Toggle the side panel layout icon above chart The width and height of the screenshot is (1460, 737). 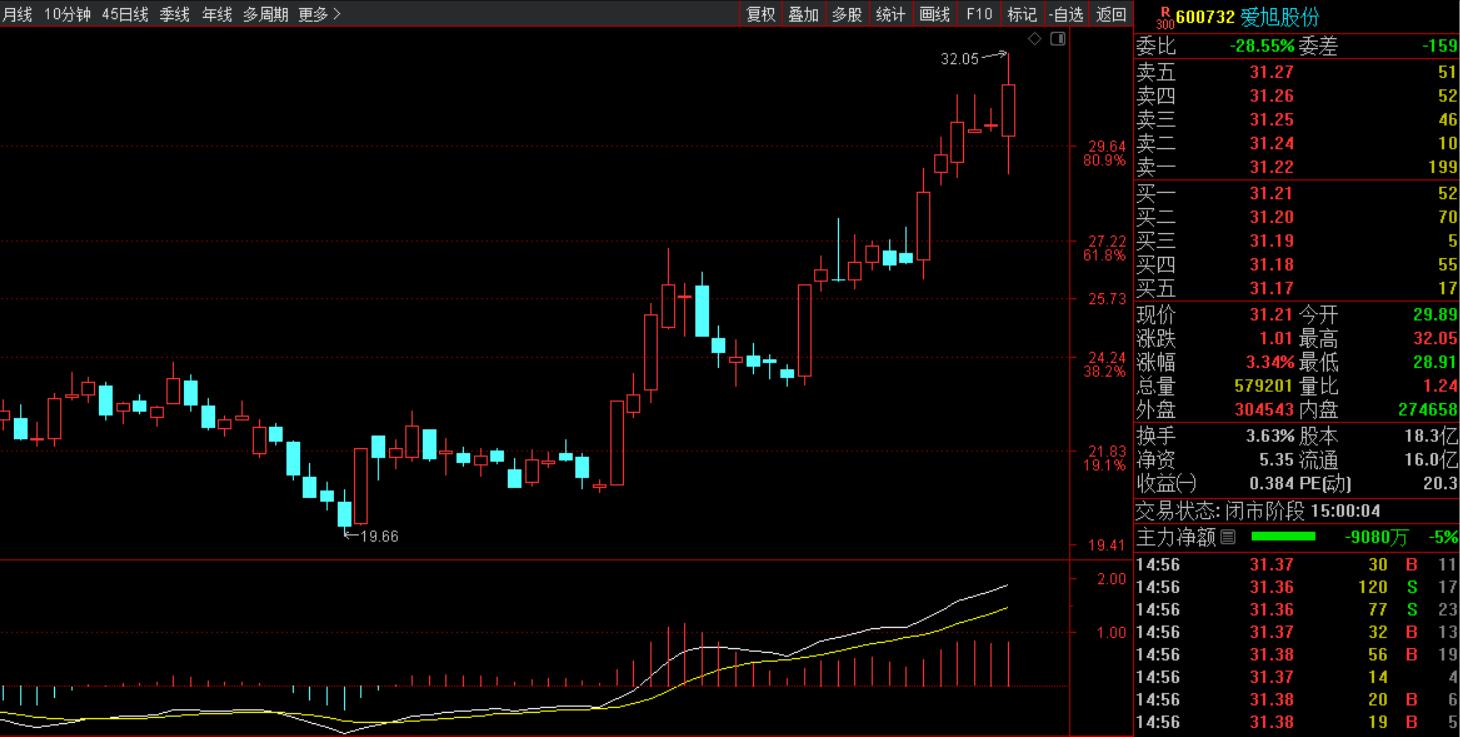1058,39
